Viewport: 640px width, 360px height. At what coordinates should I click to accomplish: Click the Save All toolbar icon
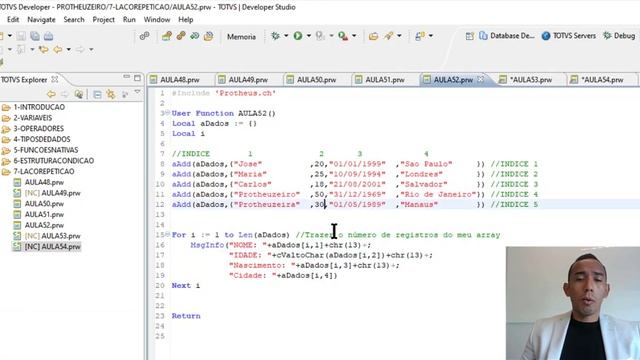point(35,36)
